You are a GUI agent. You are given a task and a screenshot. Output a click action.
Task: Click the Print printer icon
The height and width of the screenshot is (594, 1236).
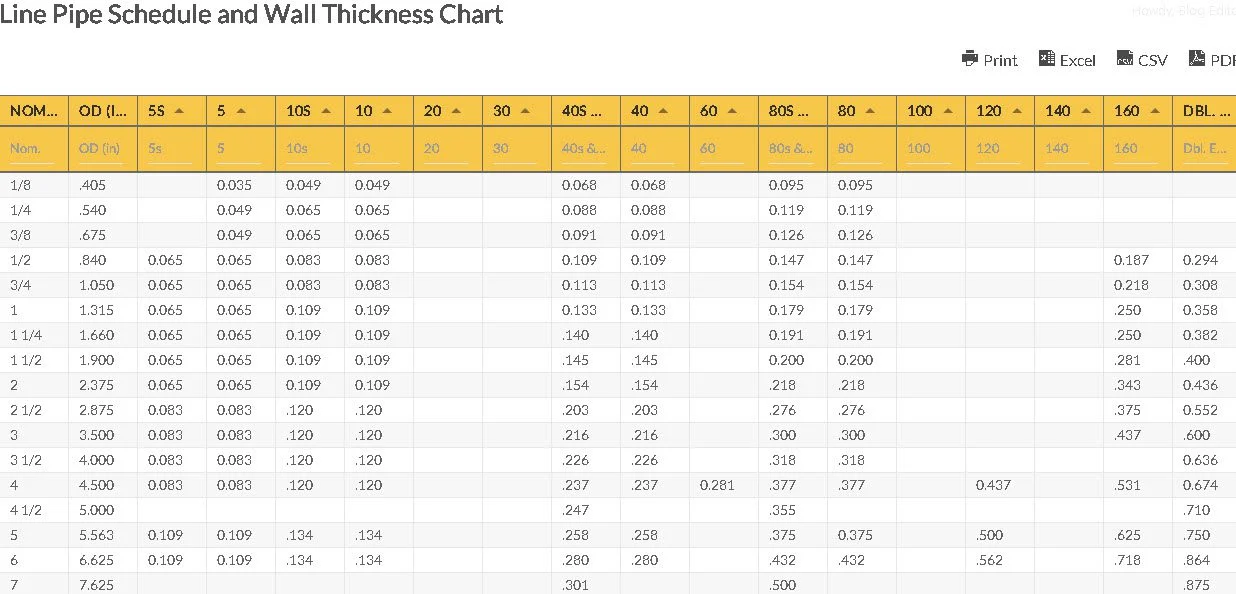[969, 59]
